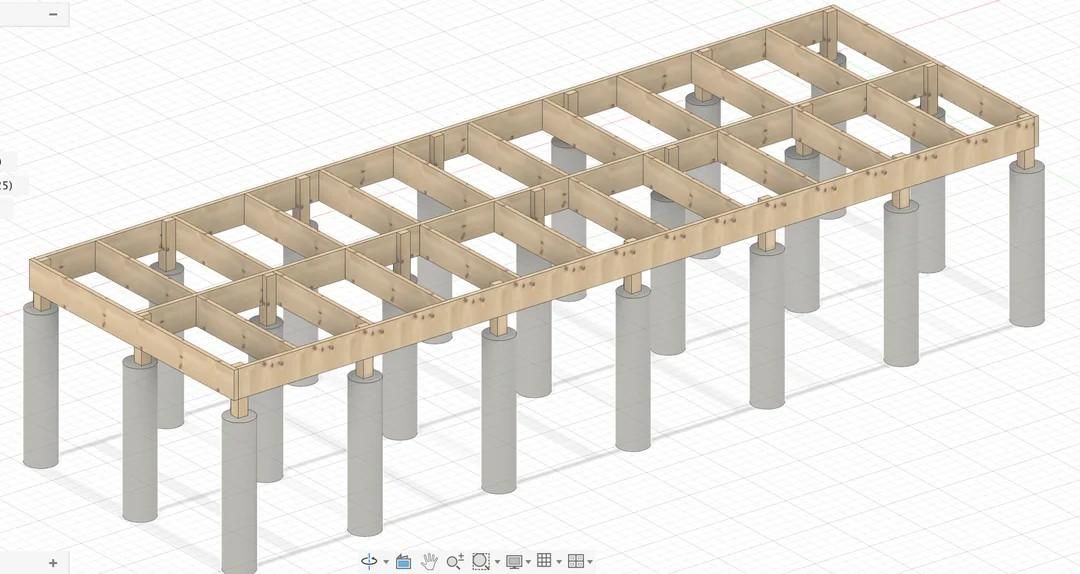Screen dimensions: 1080x574
Task: Expand the Viewports dropdown arrow
Action: click(590, 562)
